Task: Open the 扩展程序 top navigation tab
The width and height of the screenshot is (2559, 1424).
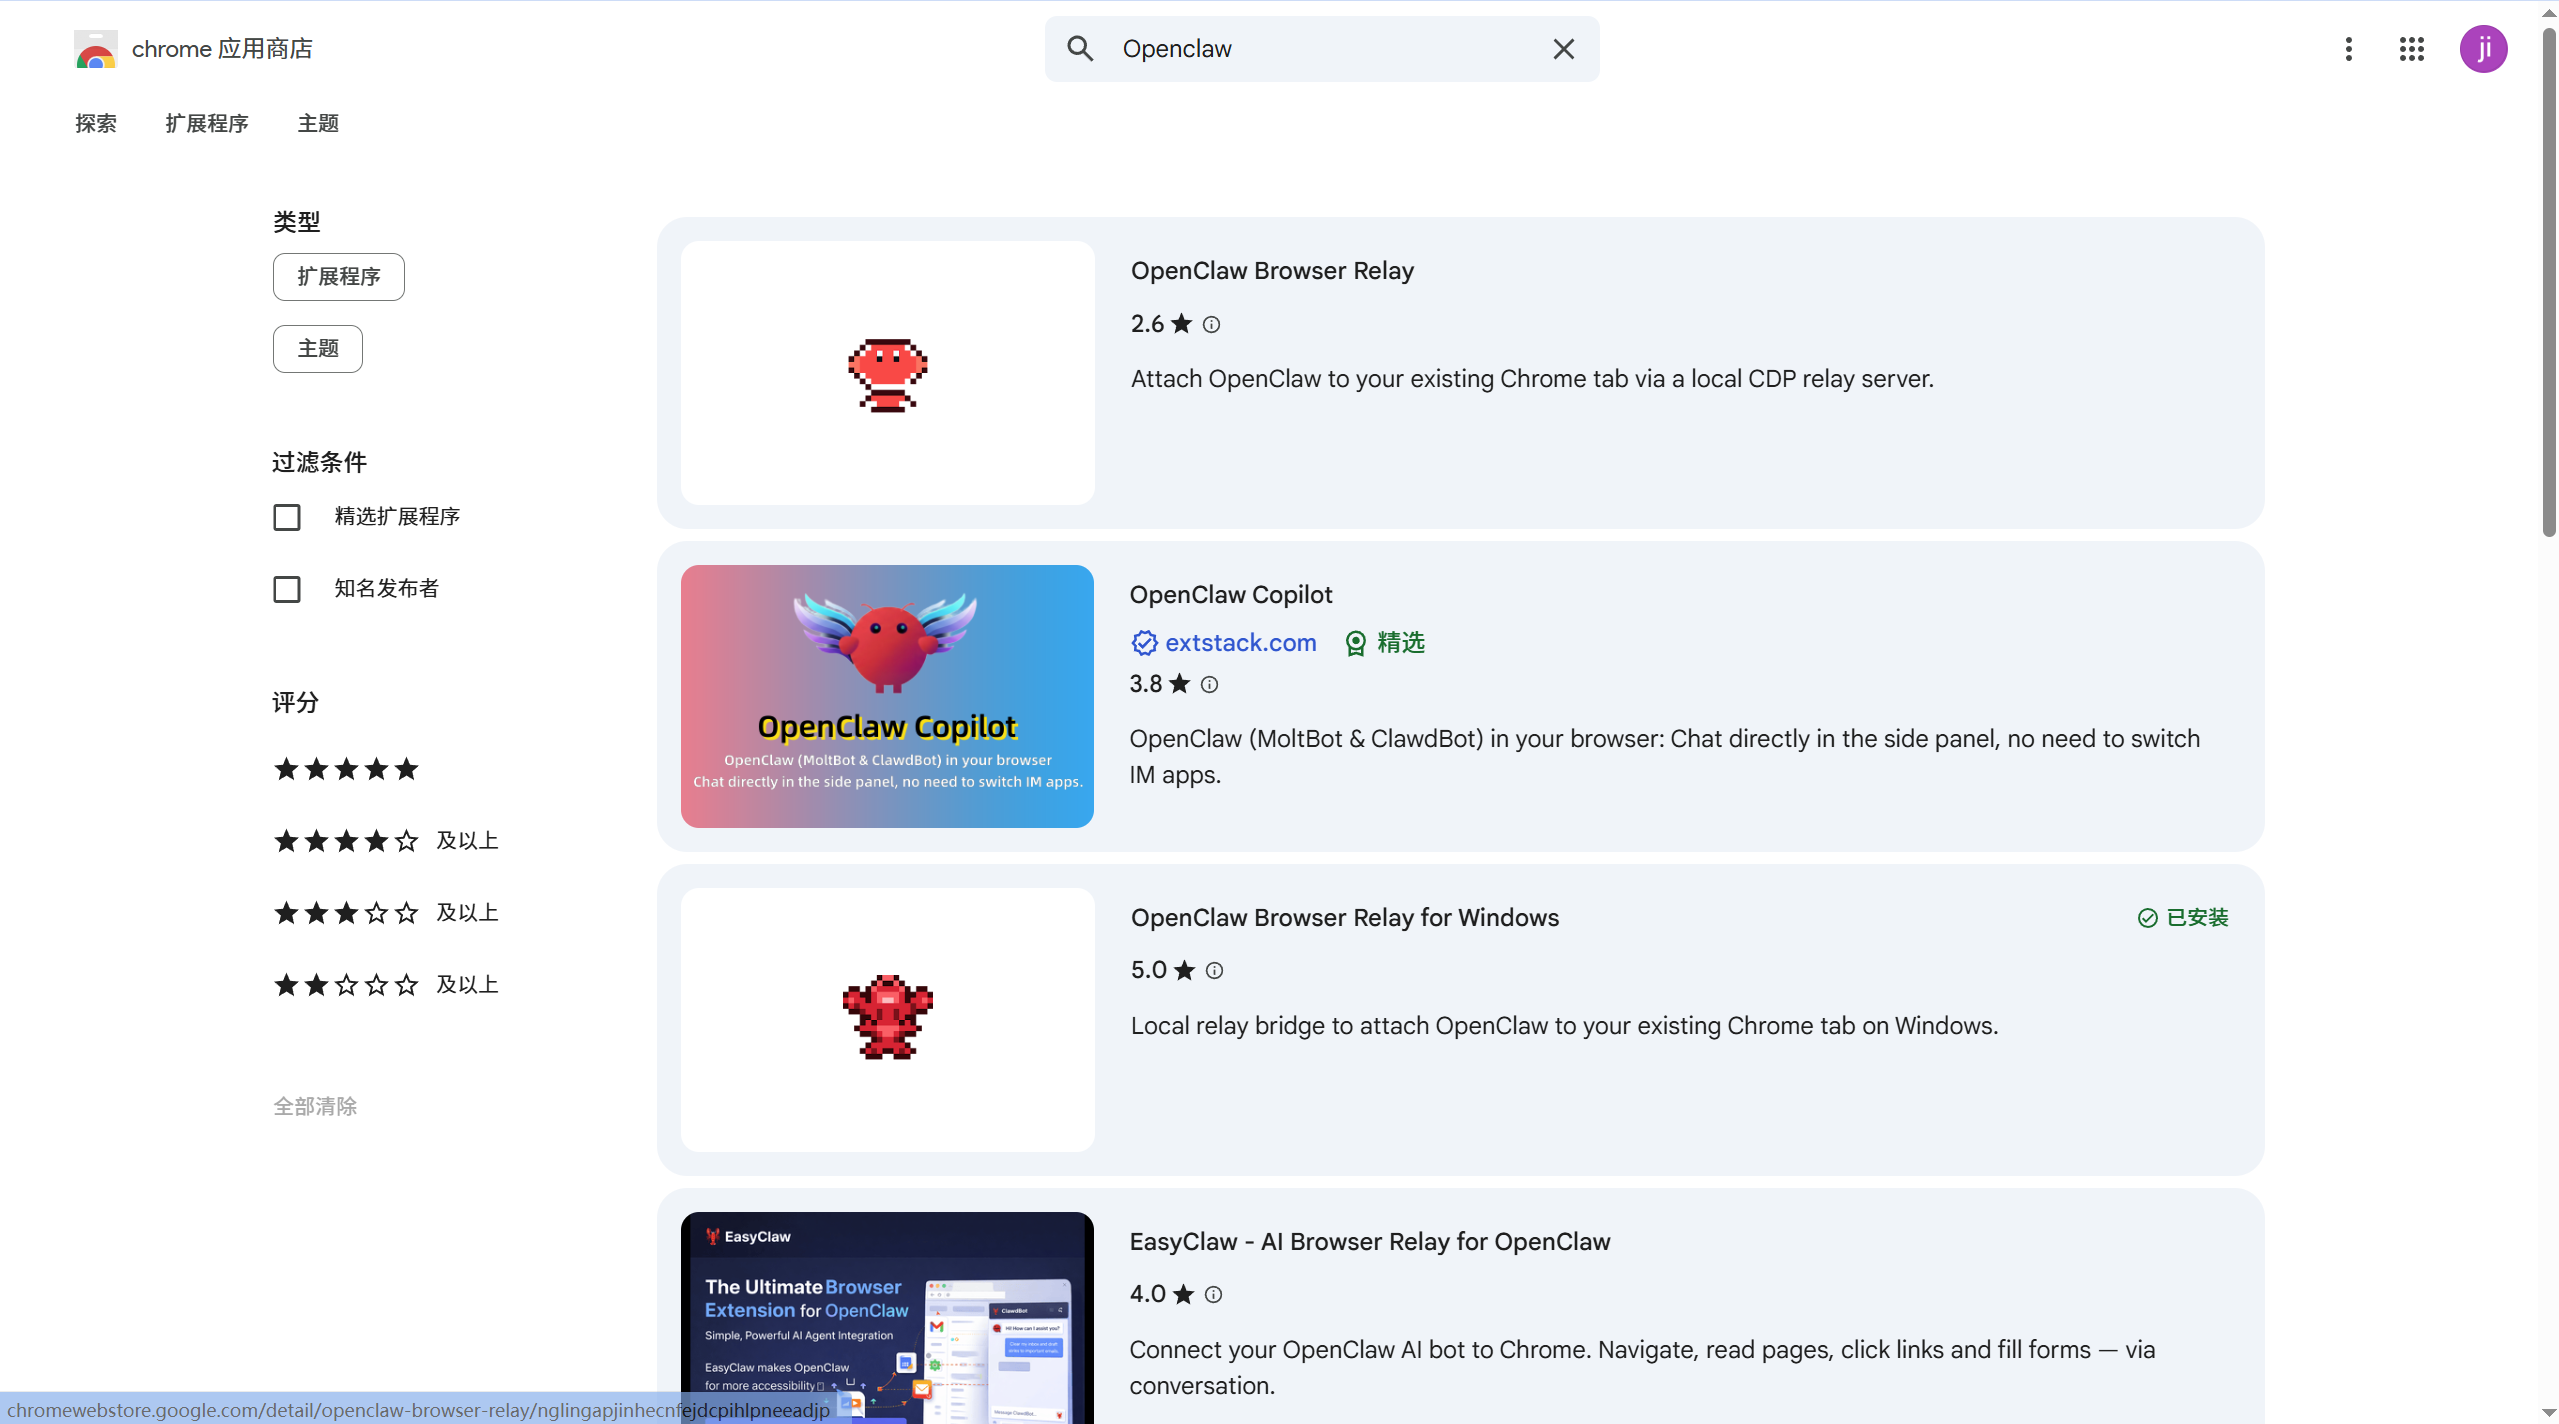Action: (x=206, y=123)
